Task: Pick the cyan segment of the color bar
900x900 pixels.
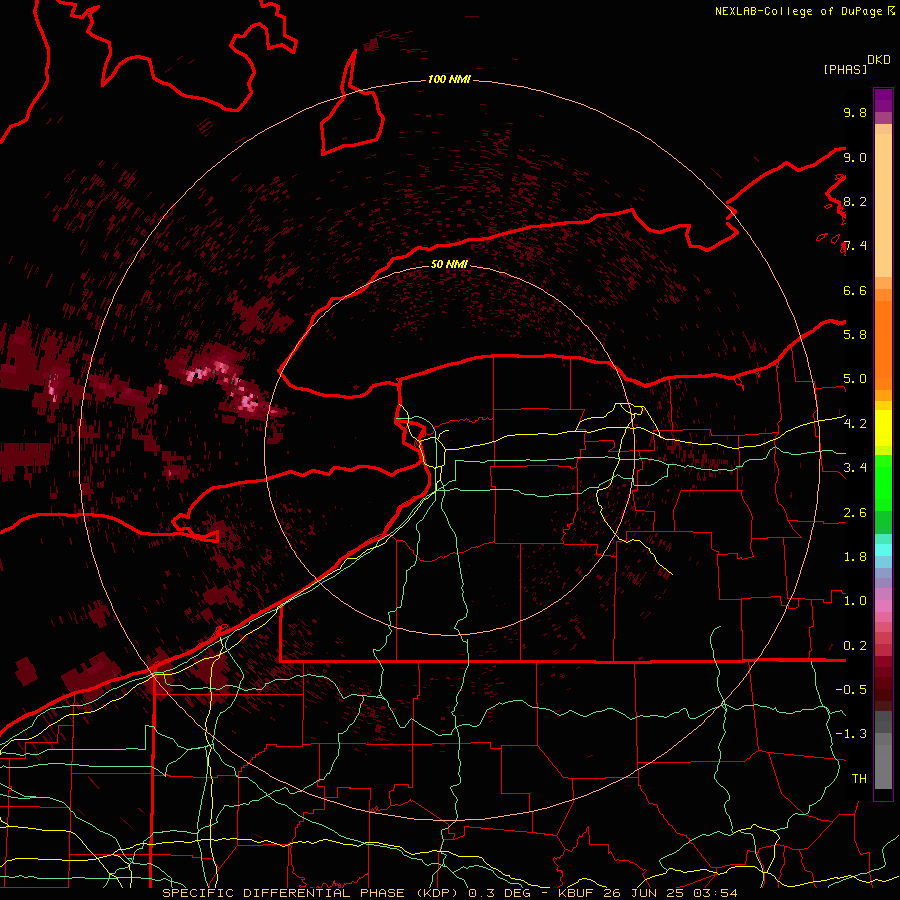Action: (883, 550)
